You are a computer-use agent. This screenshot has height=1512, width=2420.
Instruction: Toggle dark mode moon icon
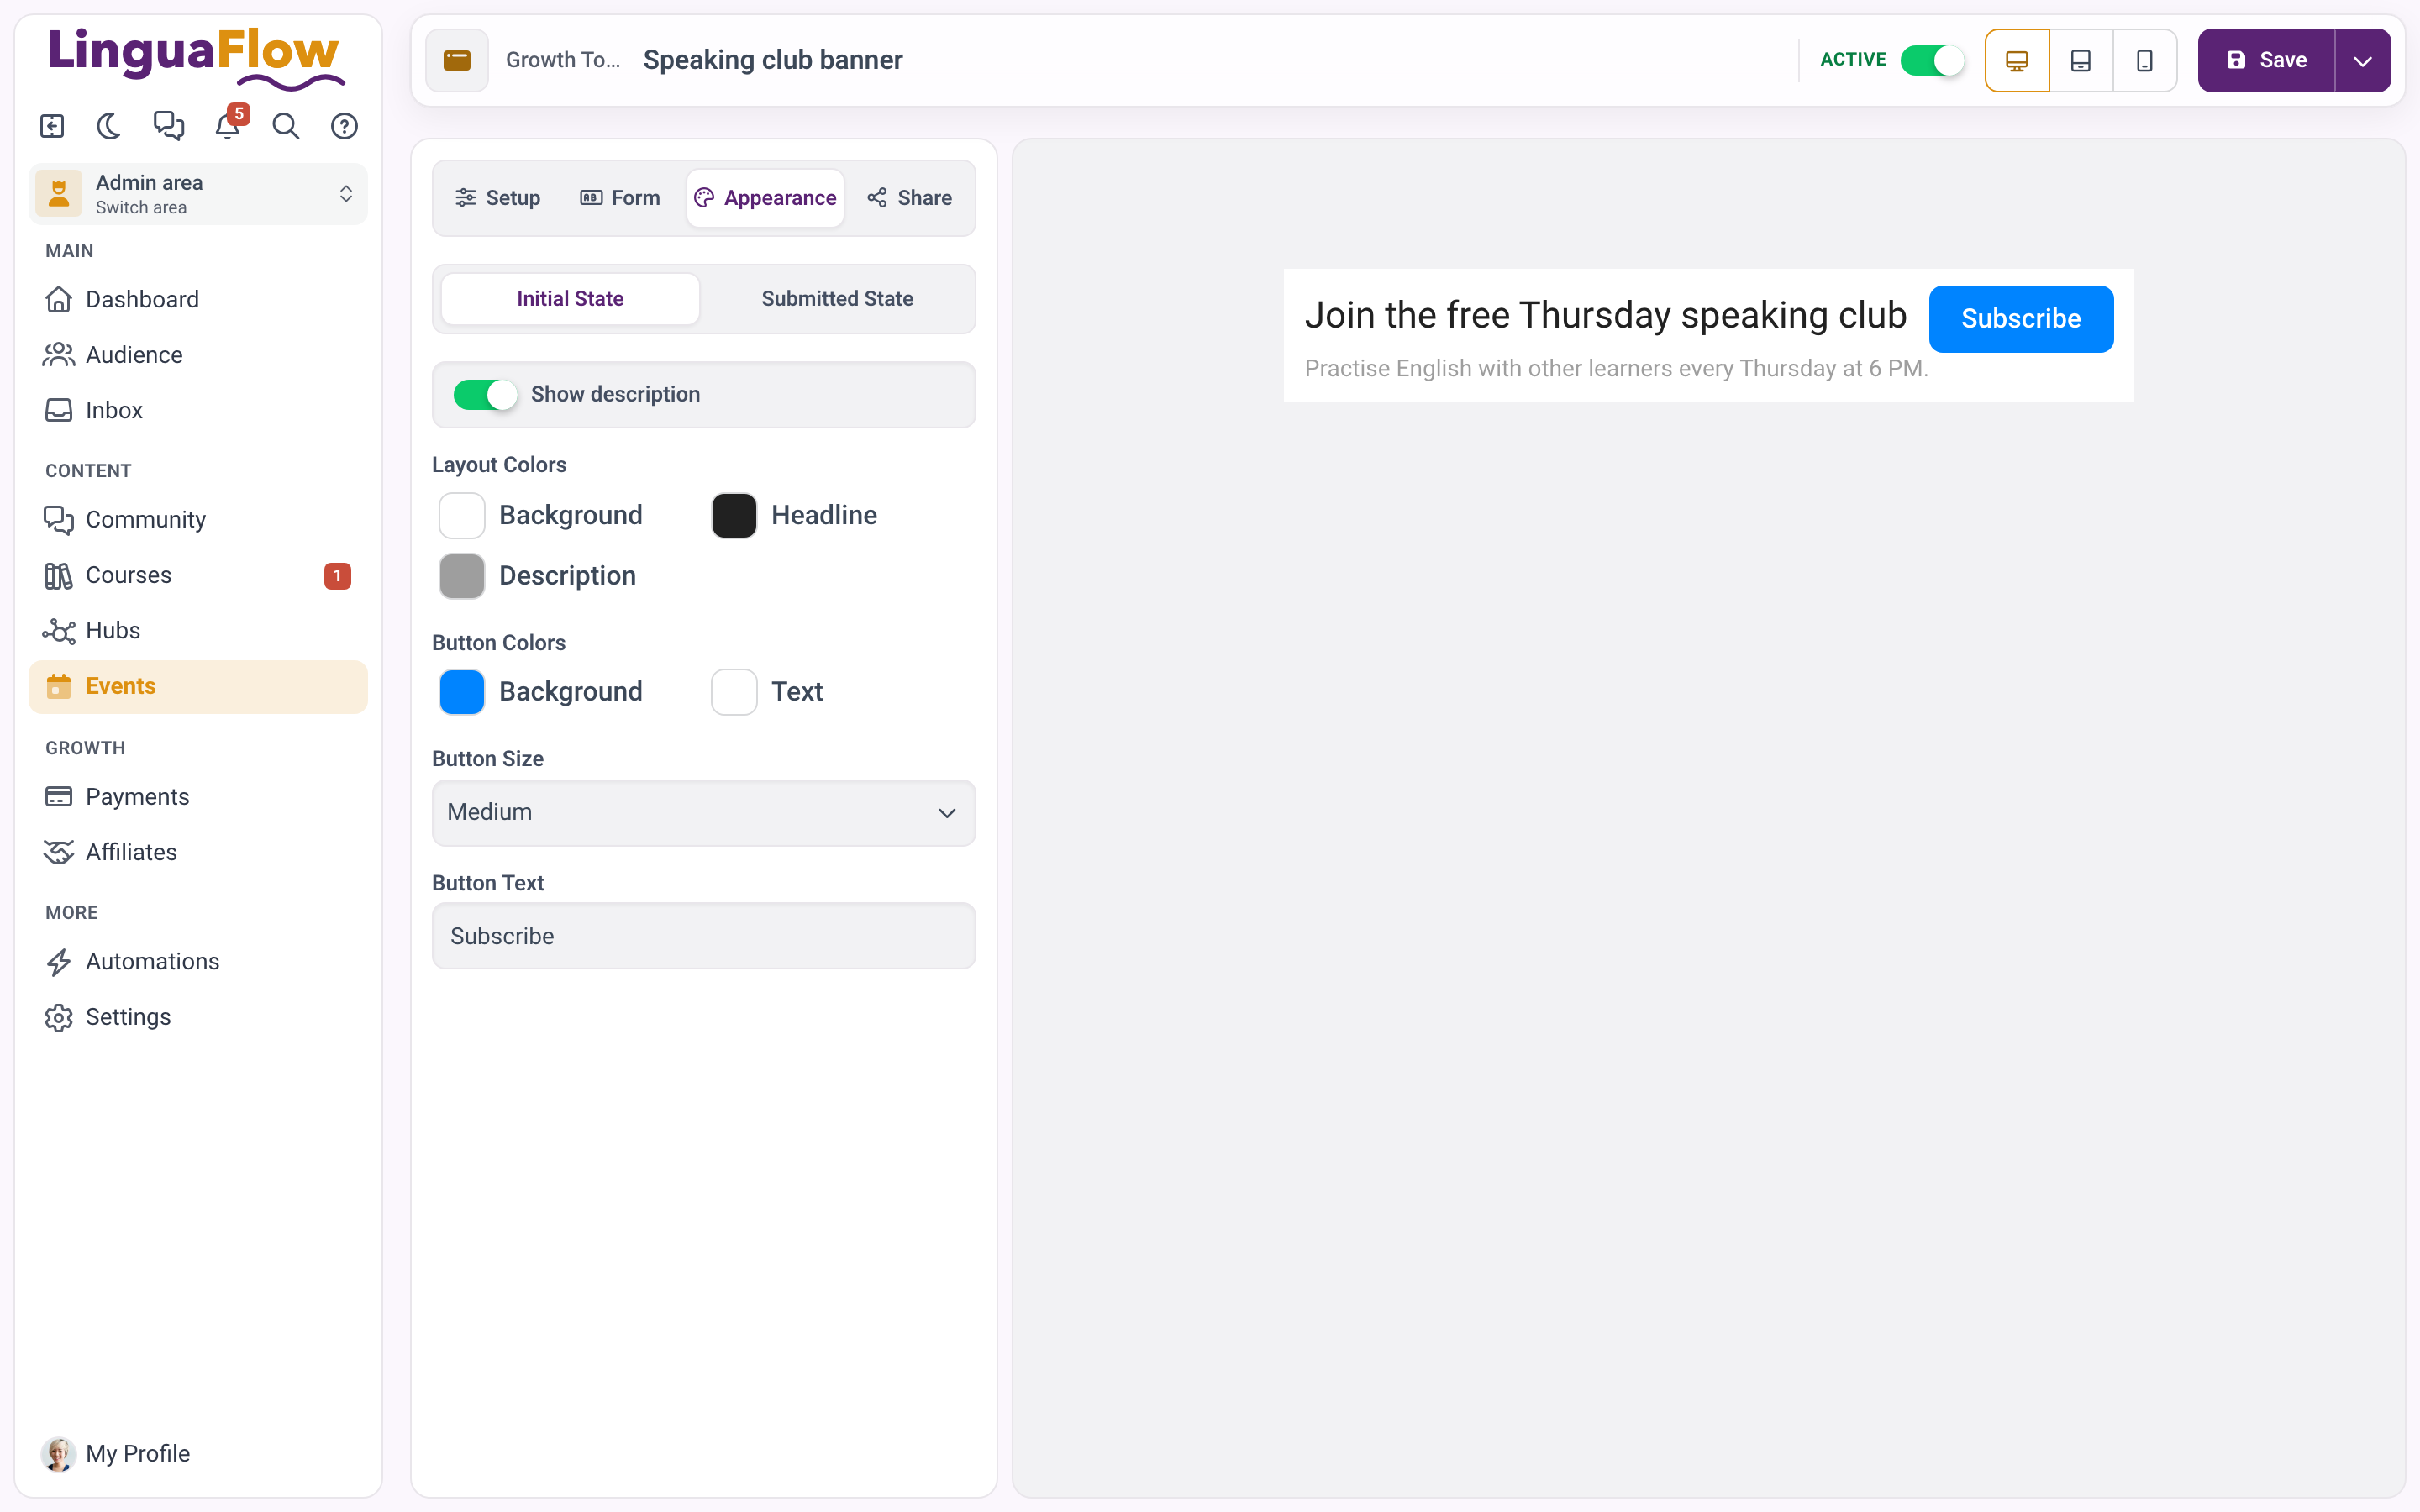109,126
